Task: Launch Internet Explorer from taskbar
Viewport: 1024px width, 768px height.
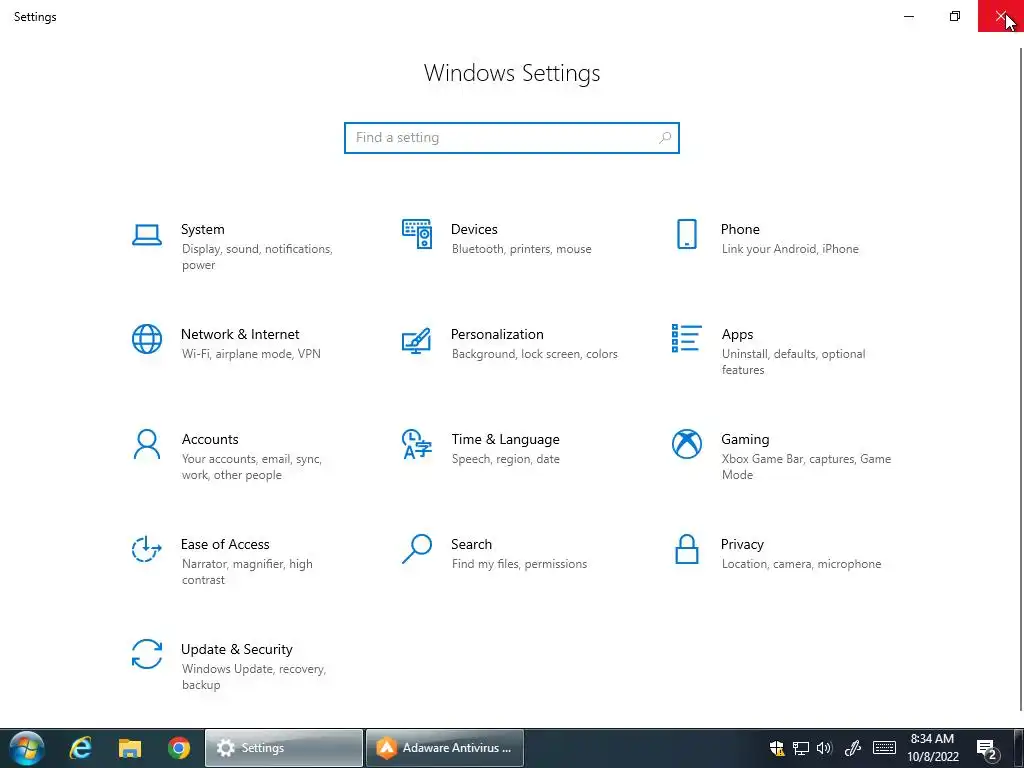Action: pyautogui.click(x=80, y=748)
